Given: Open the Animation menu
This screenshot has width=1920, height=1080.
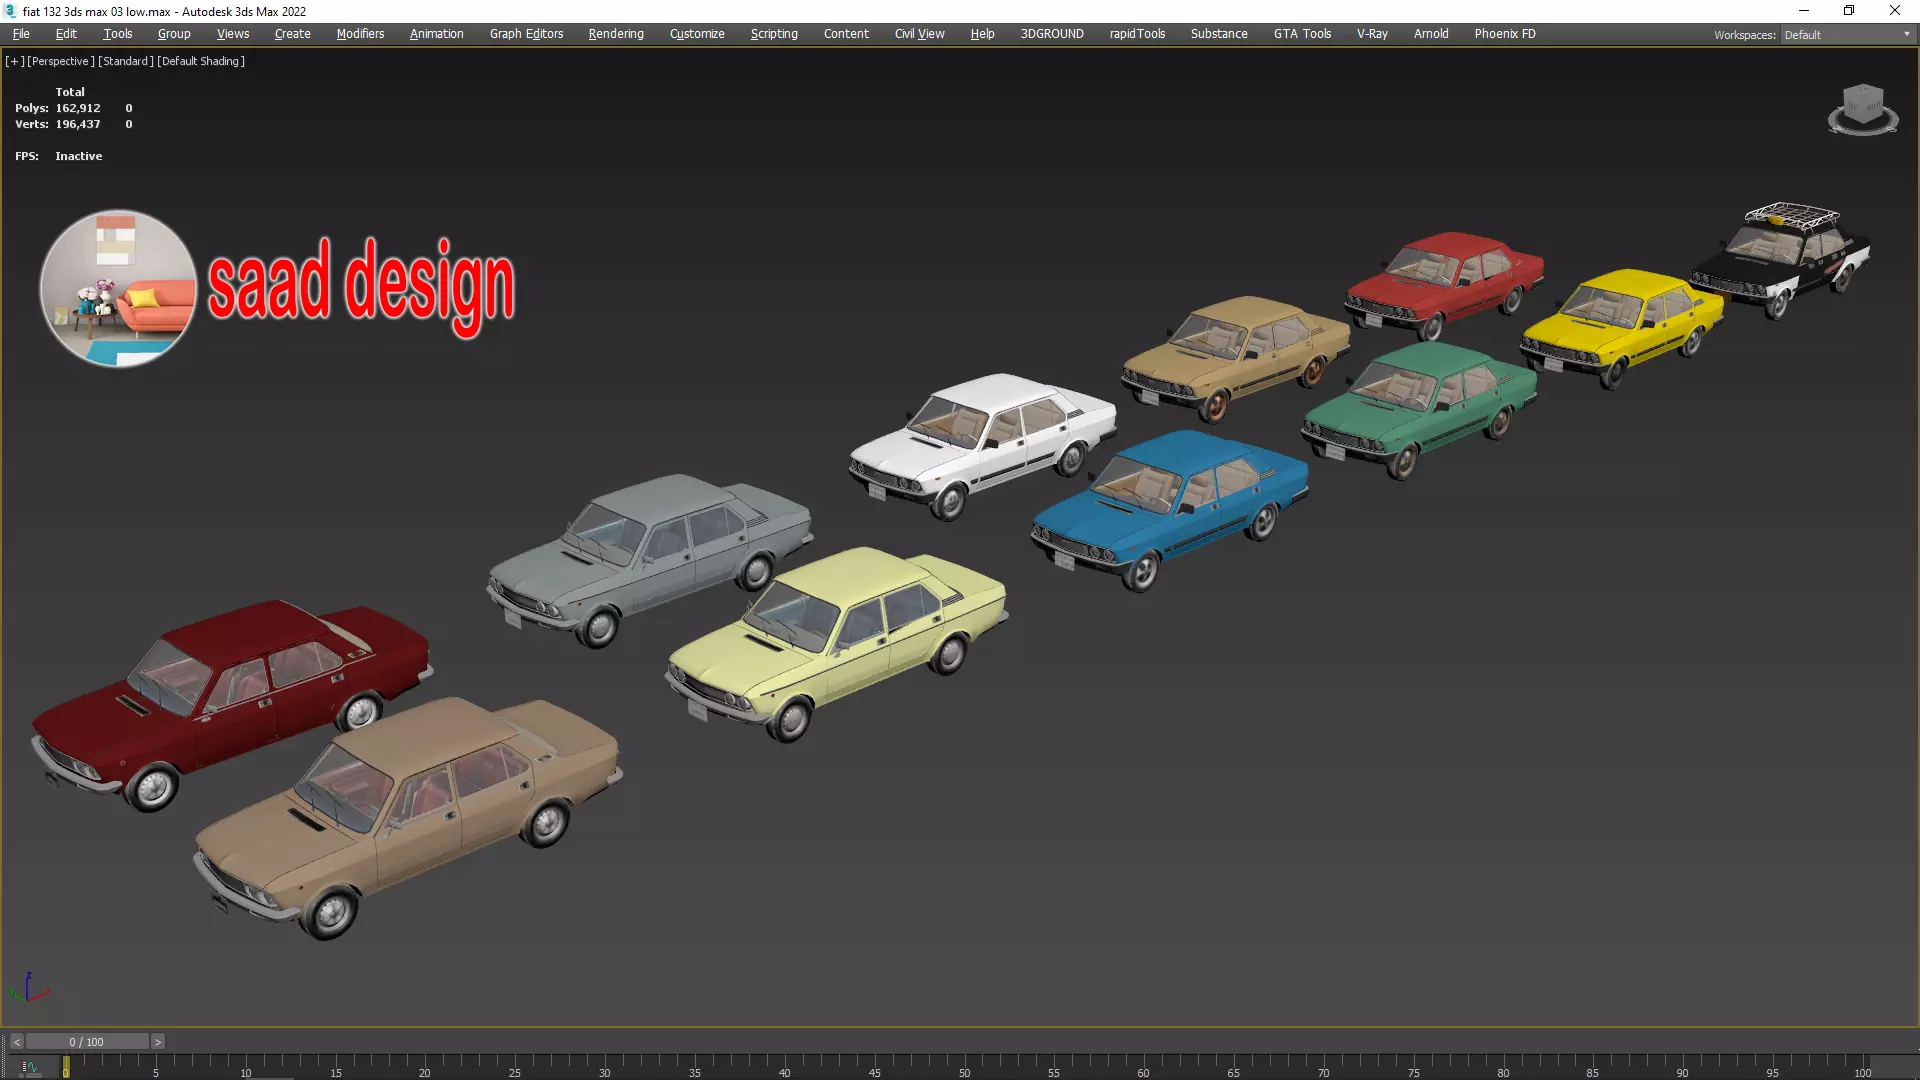Looking at the screenshot, I should click(436, 33).
